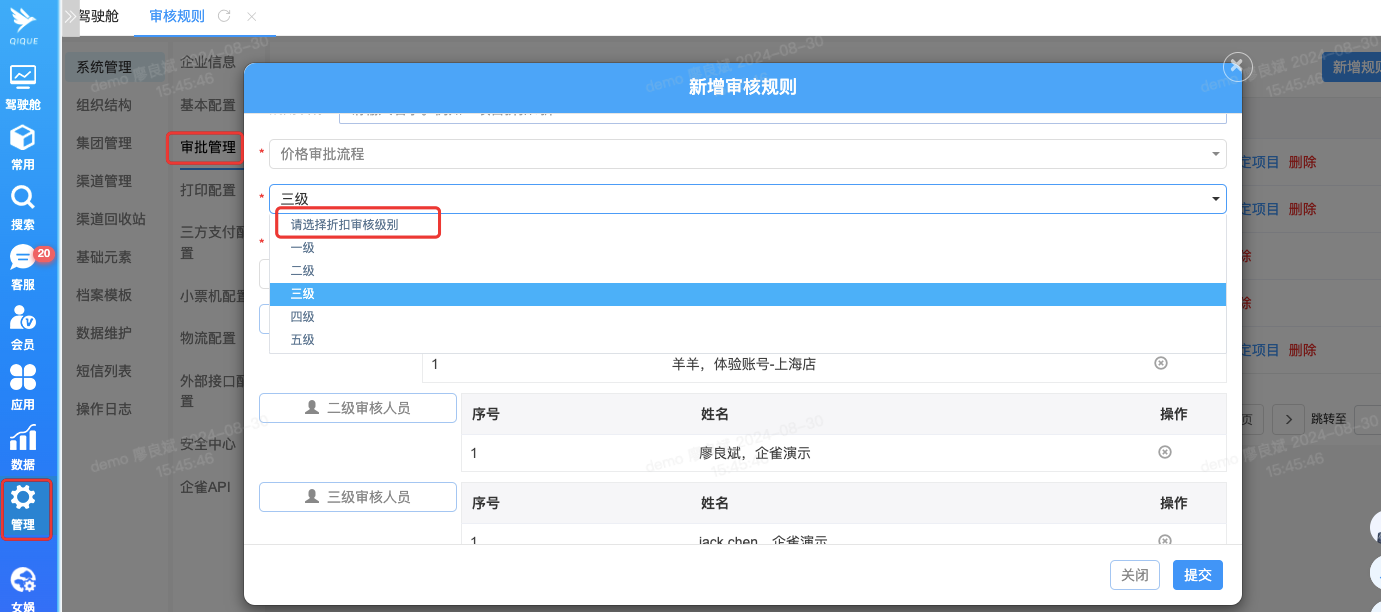Select 一级 from the level dropdown list
This screenshot has height=612, width=1381.
pos(303,248)
